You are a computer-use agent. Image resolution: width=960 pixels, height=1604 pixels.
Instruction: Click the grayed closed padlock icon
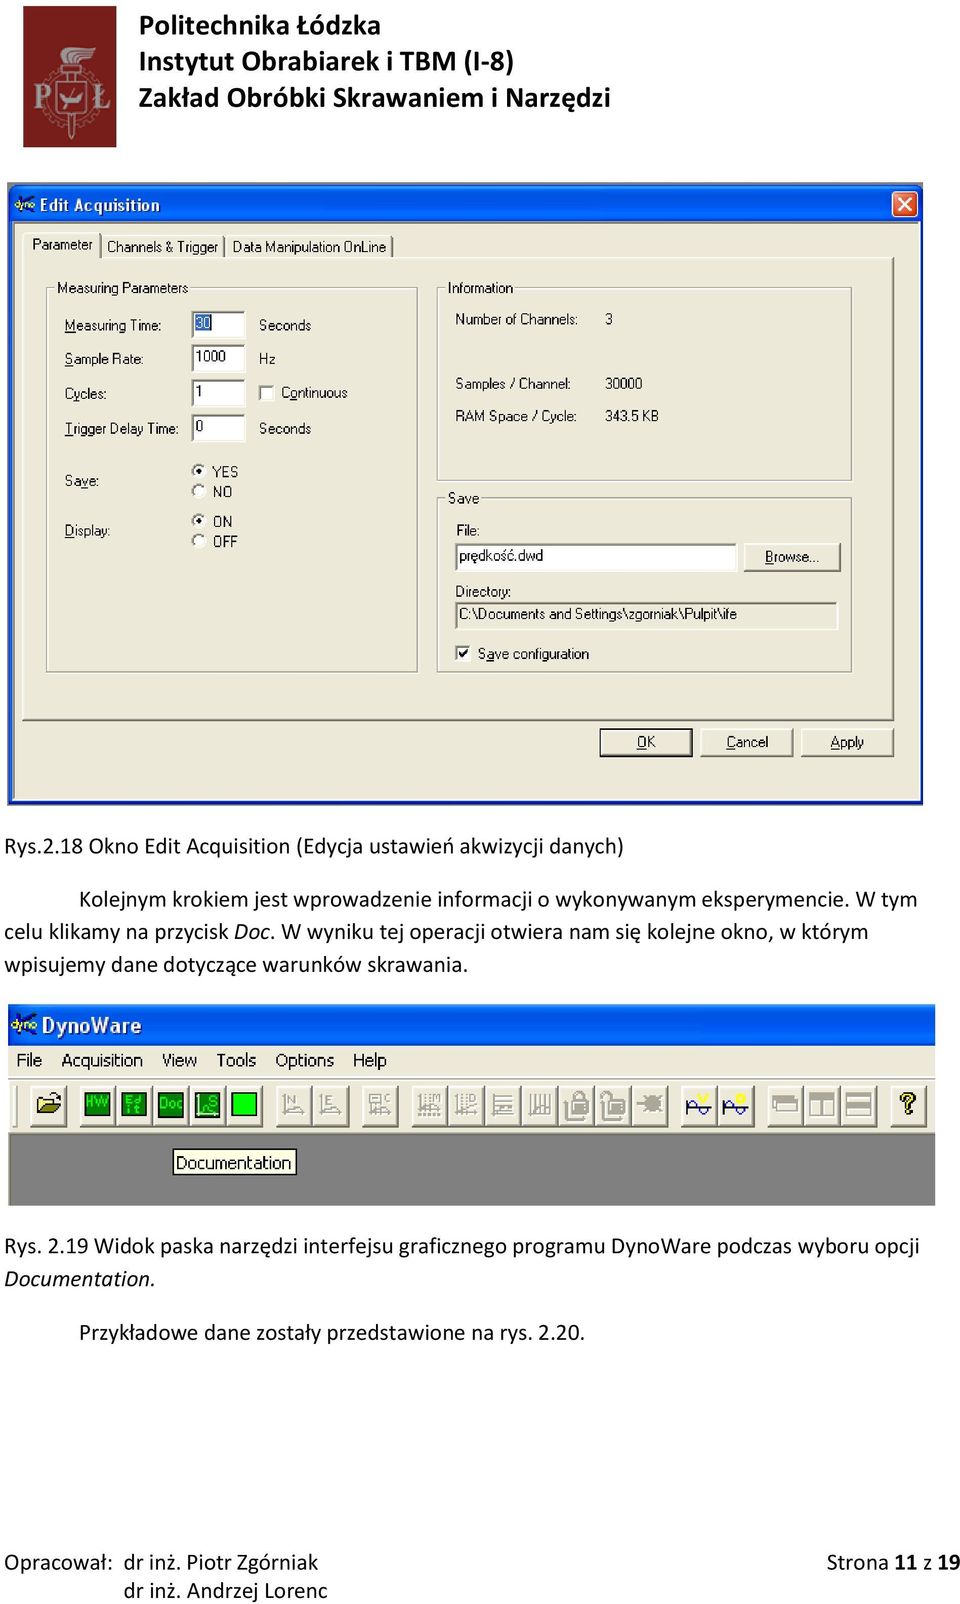click(x=577, y=1104)
